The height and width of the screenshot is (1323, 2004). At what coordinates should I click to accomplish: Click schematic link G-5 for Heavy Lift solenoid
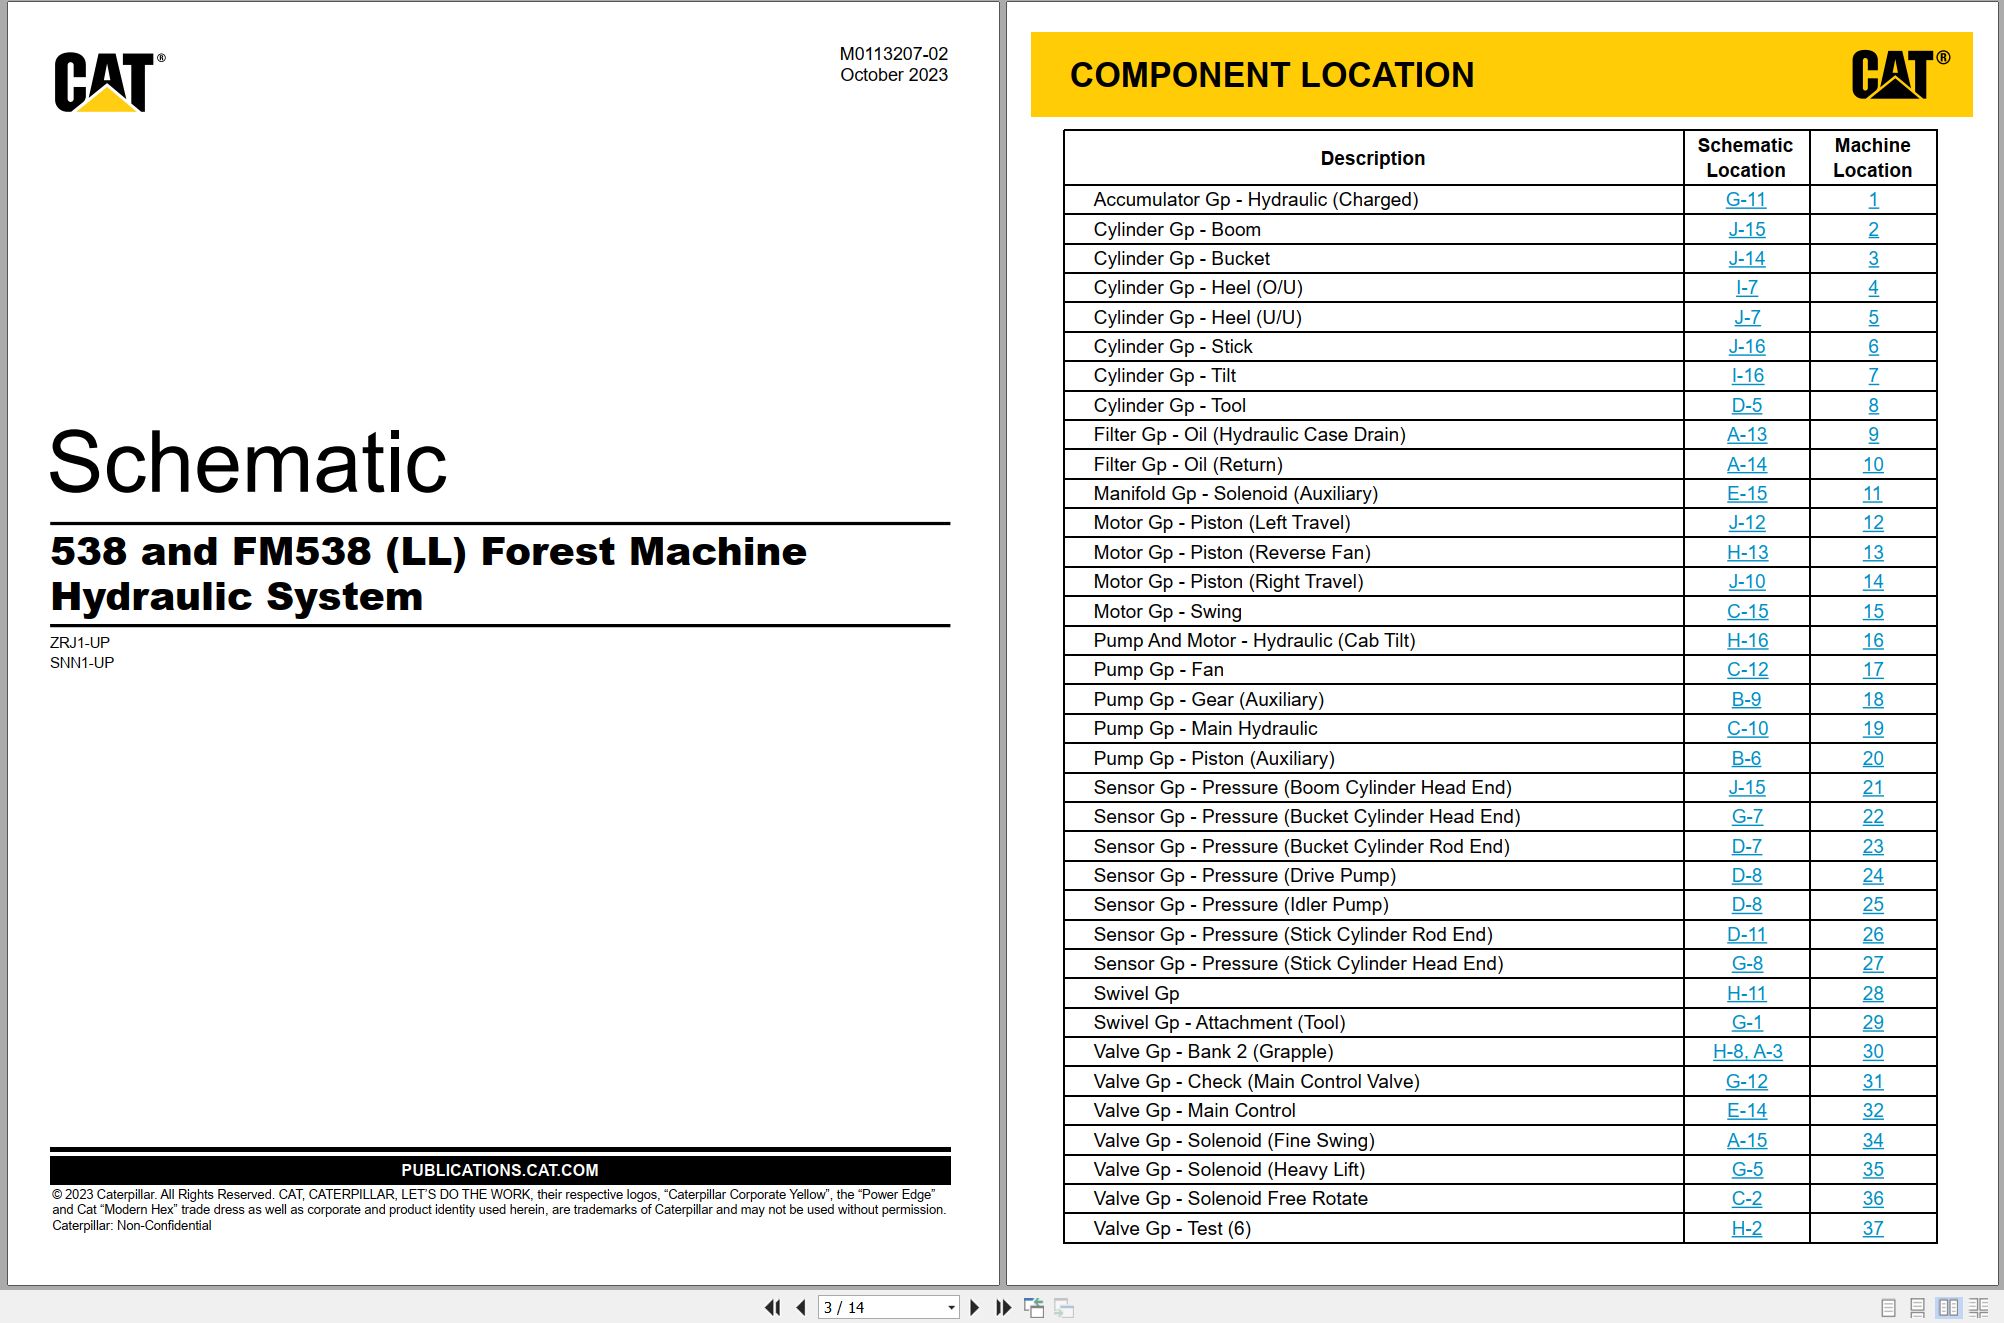point(1746,1169)
